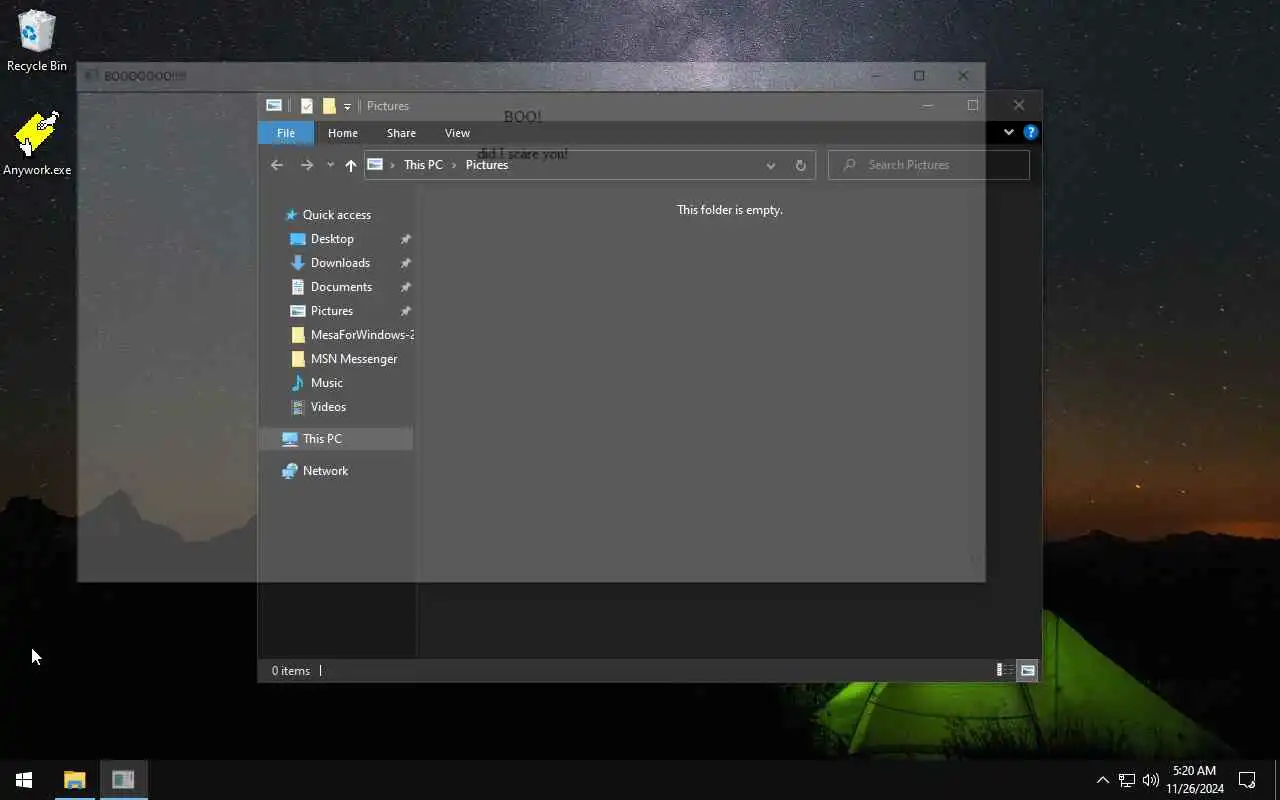The image size is (1280, 800).
Task: Open the Action Center notifications icon
Action: (x=1247, y=780)
